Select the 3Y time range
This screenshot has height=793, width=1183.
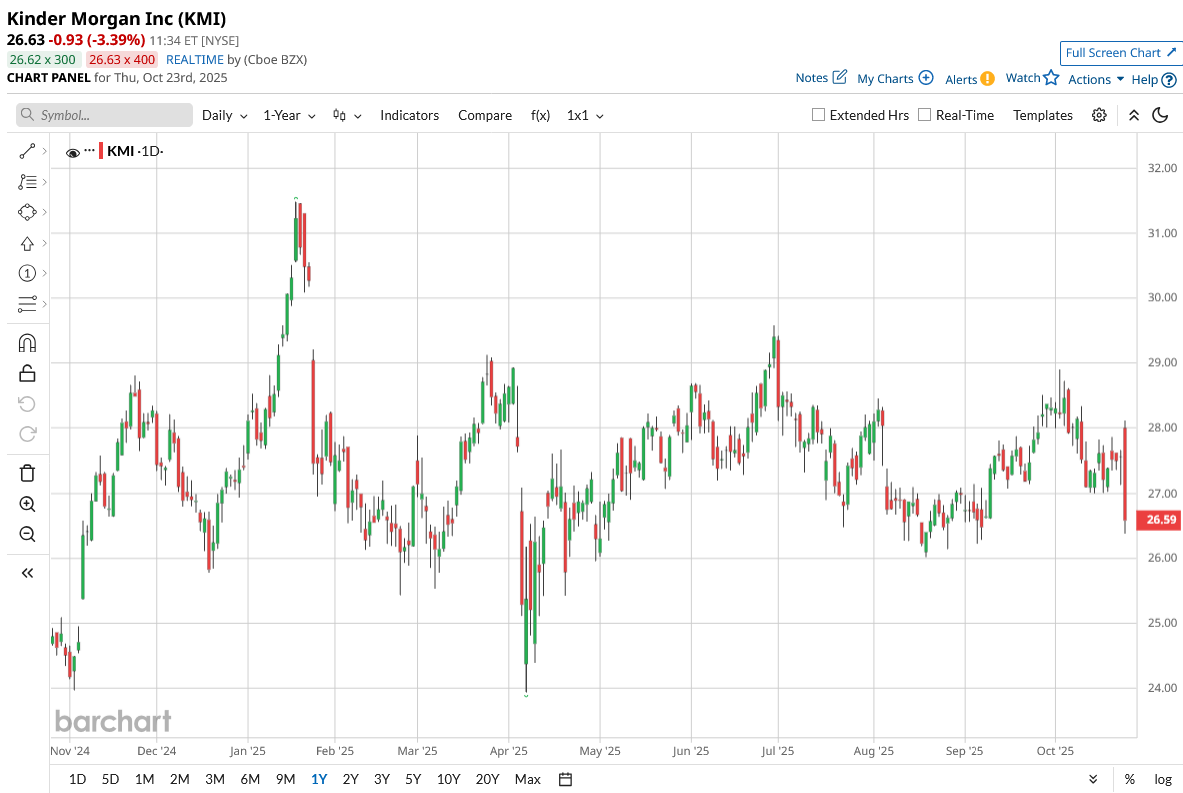point(382,779)
